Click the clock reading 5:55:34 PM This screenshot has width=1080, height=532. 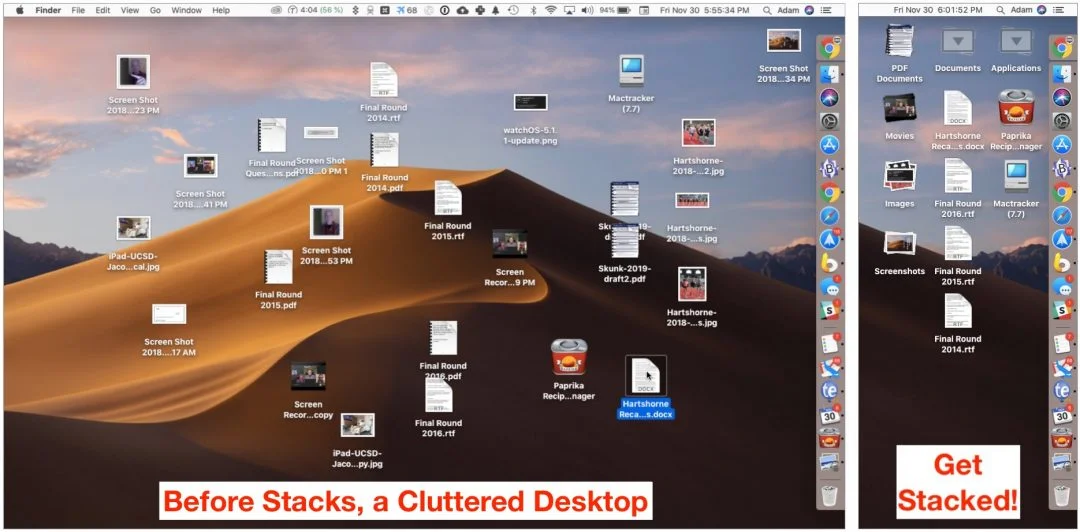point(705,10)
